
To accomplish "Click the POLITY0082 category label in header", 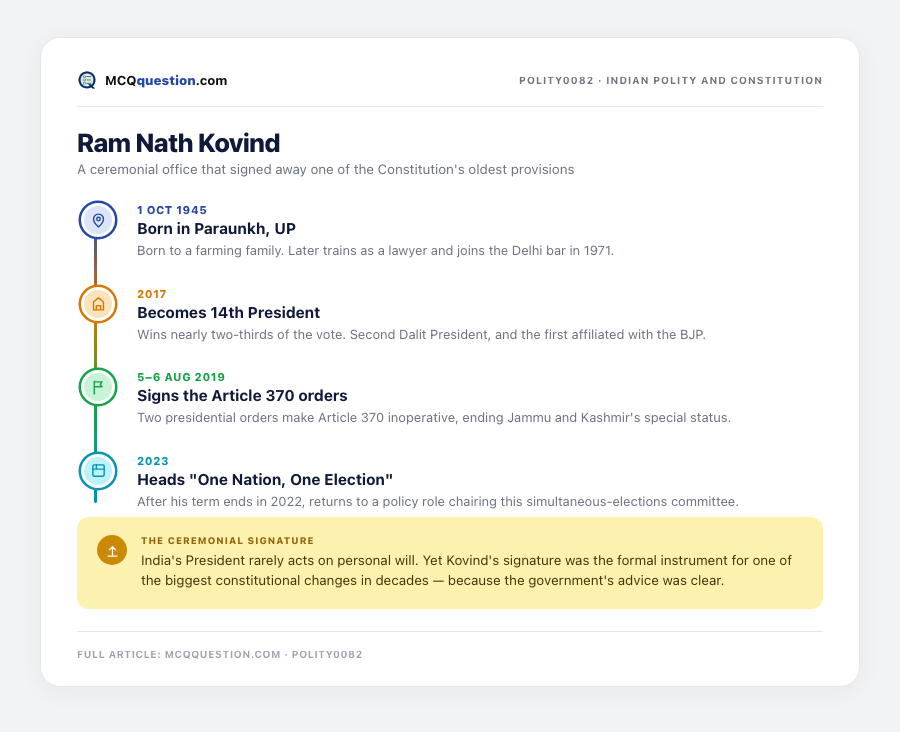I will pyautogui.click(x=670, y=80).
